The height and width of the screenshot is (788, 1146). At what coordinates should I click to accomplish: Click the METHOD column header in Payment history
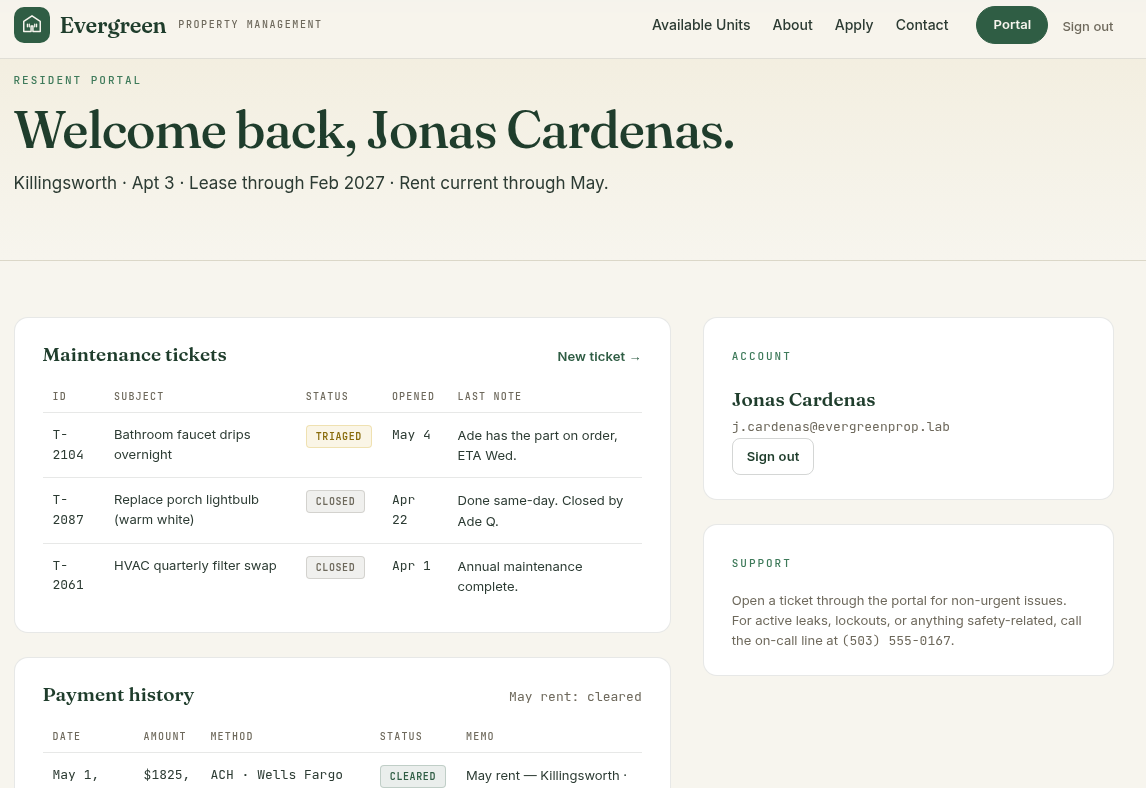(232, 736)
